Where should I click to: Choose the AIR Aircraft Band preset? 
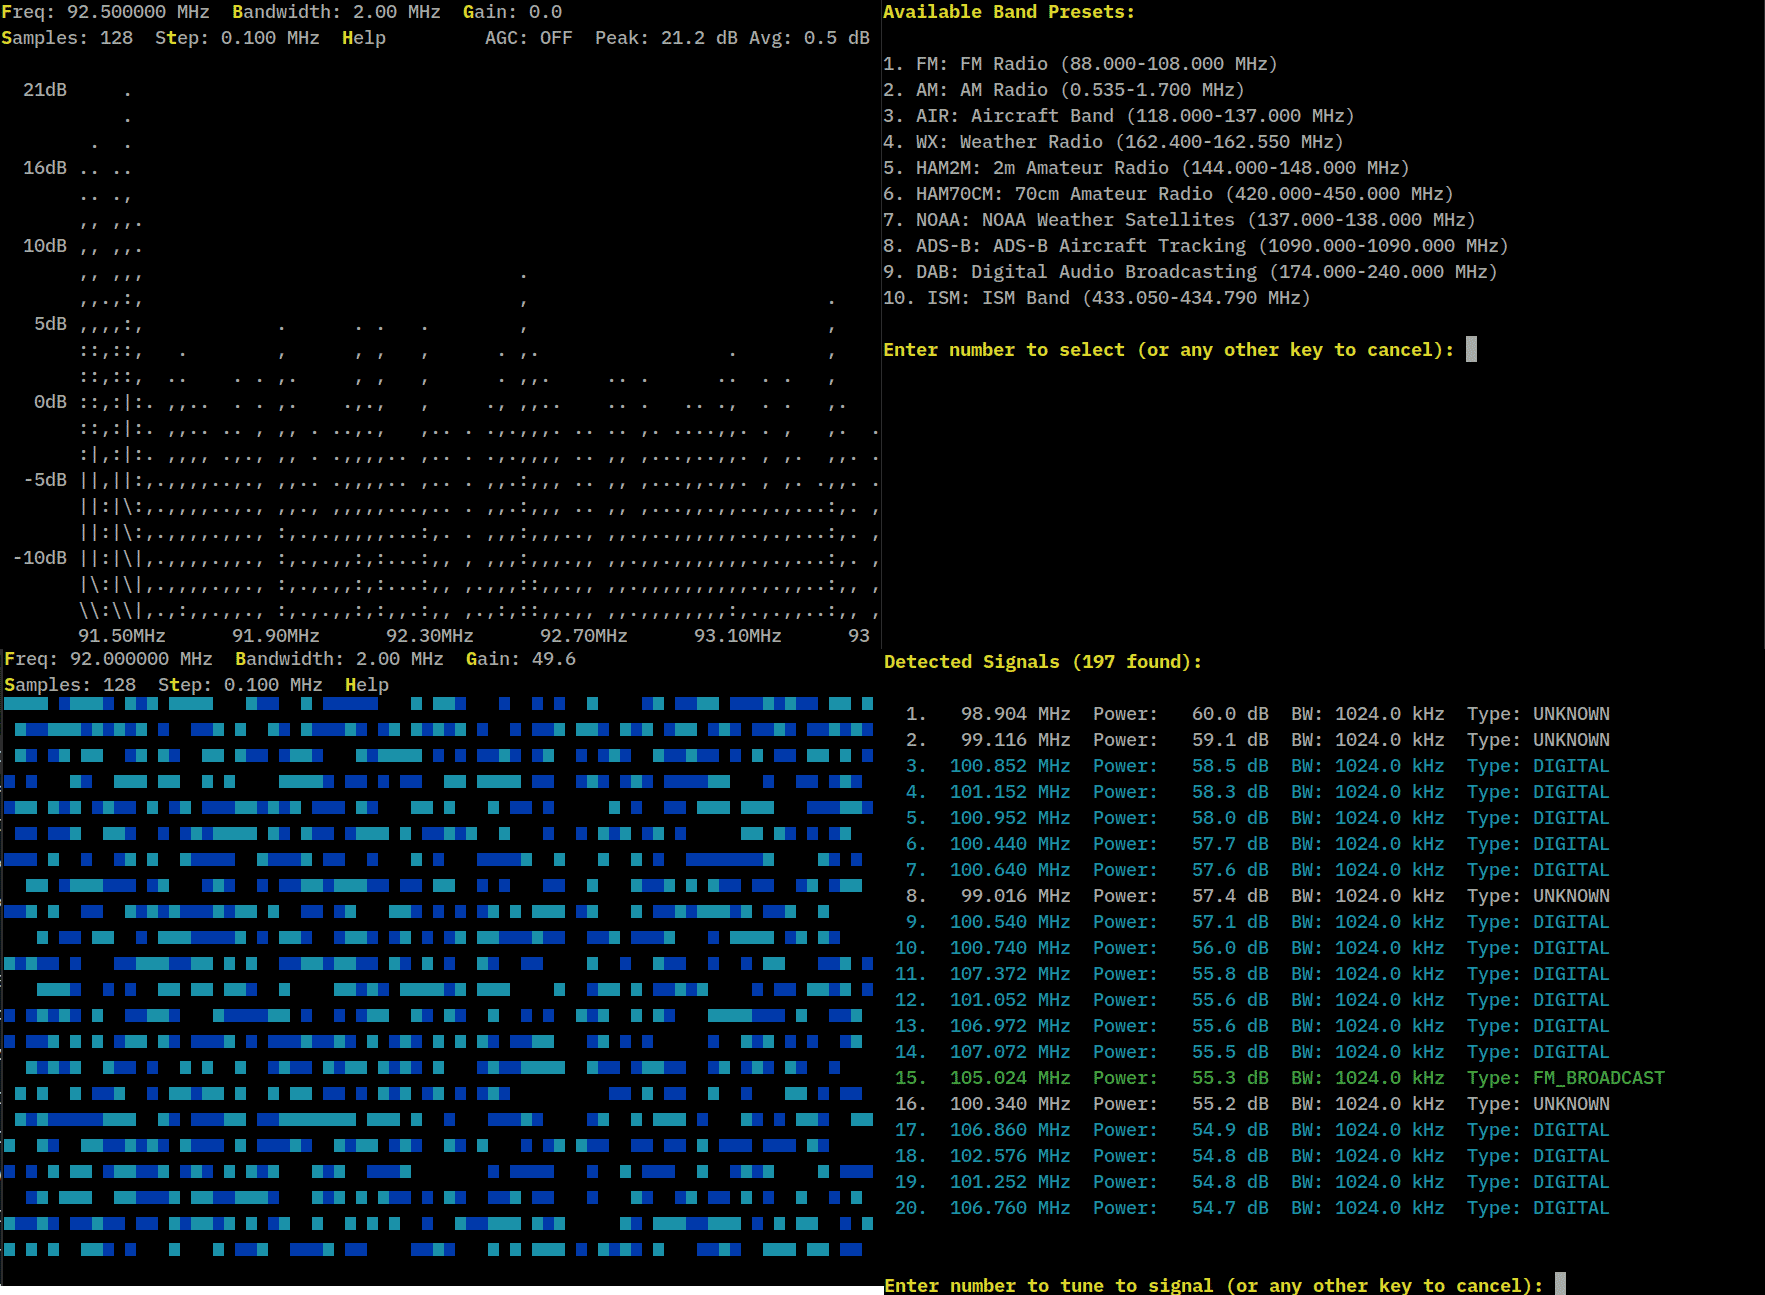1117,116
